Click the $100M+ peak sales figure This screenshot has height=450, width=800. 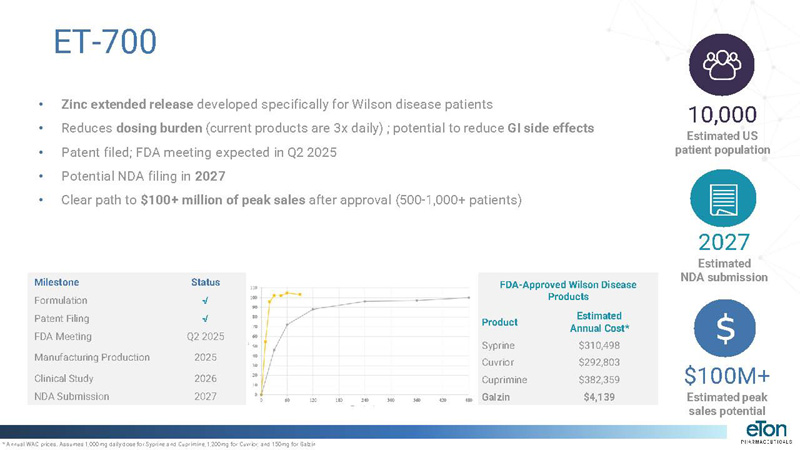click(722, 377)
